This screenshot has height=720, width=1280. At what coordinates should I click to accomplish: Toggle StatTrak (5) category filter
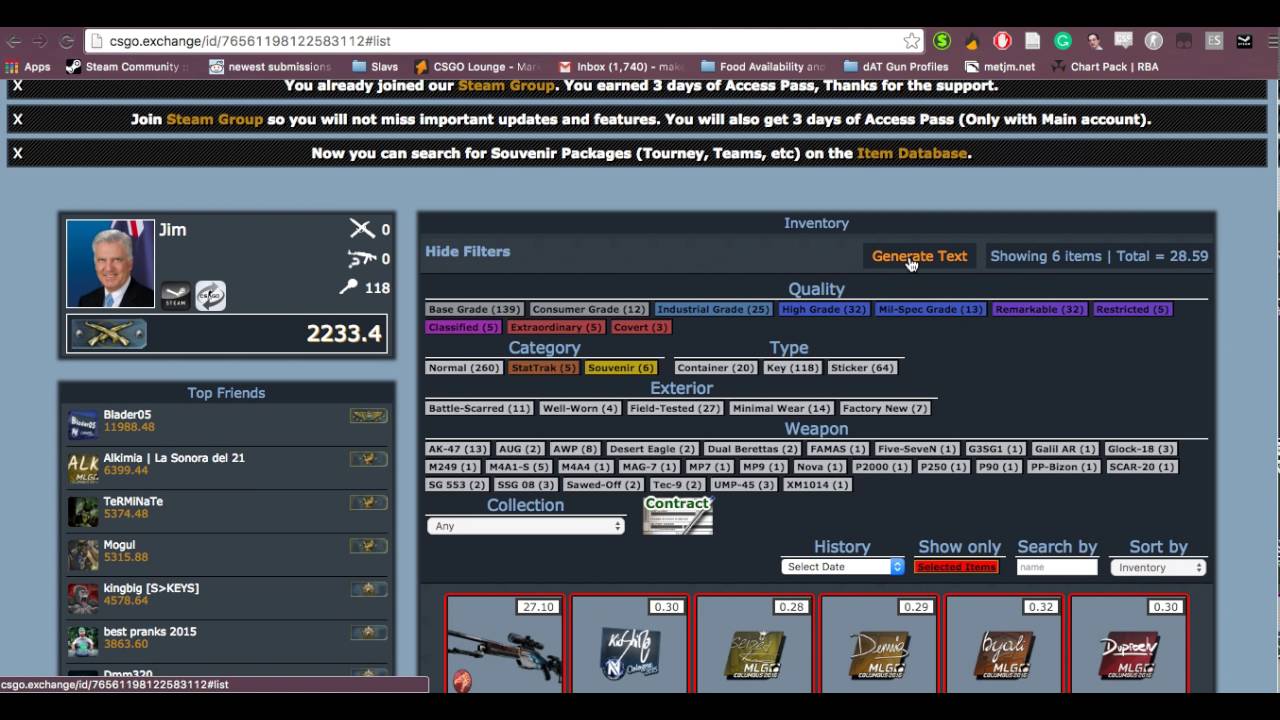tap(543, 367)
